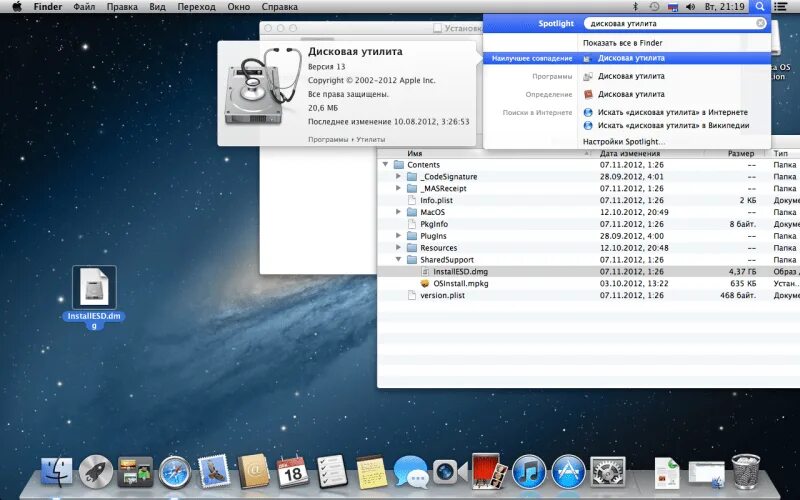800x500 pixels.
Task: Choose Дисковая утилита under Программы
Action: pos(631,76)
